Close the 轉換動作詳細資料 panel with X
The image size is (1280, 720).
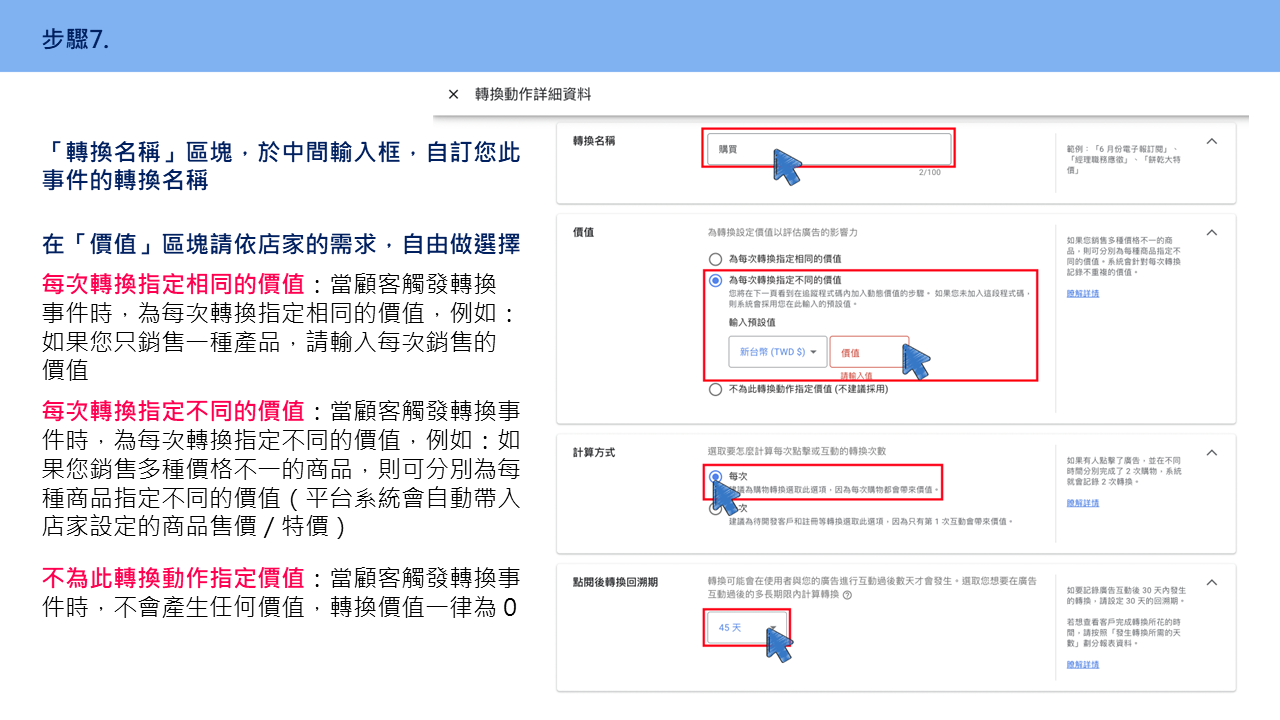pyautogui.click(x=453, y=95)
